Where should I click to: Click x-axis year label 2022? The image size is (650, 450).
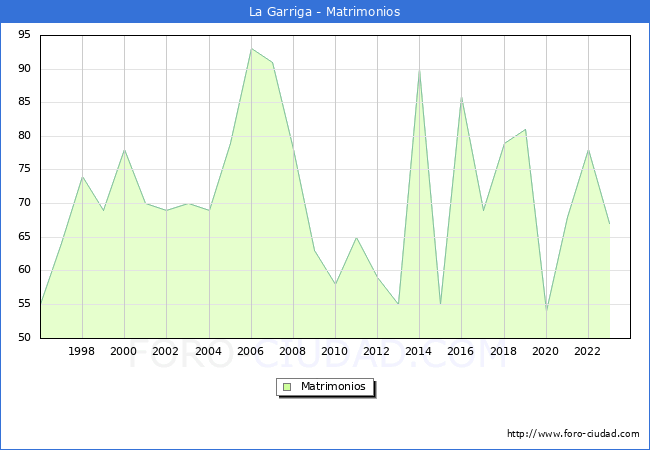[x=587, y=351]
